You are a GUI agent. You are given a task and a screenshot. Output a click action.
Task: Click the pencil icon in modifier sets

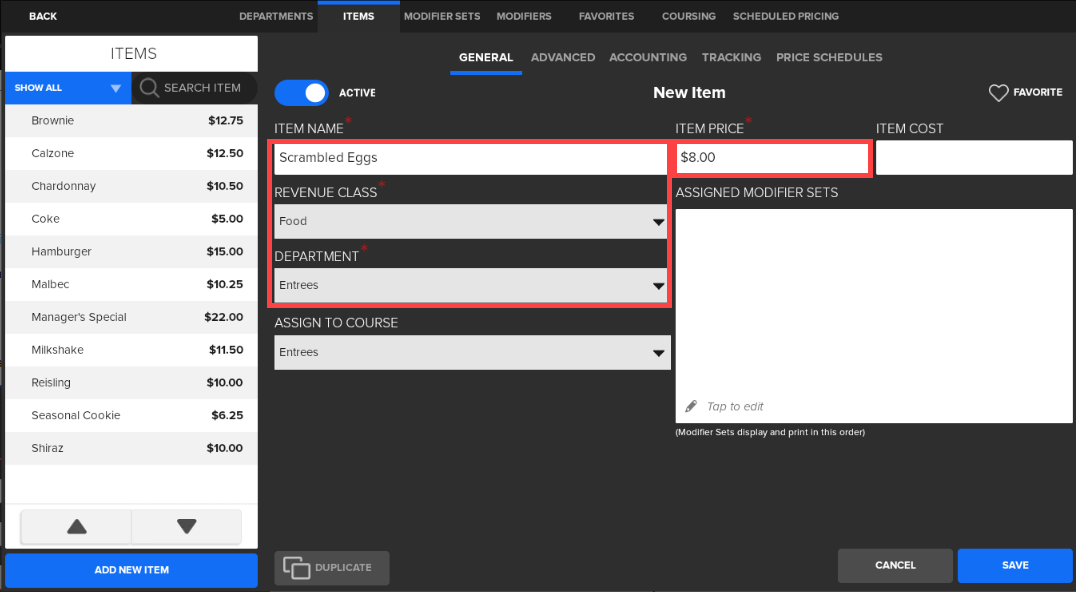tap(691, 407)
